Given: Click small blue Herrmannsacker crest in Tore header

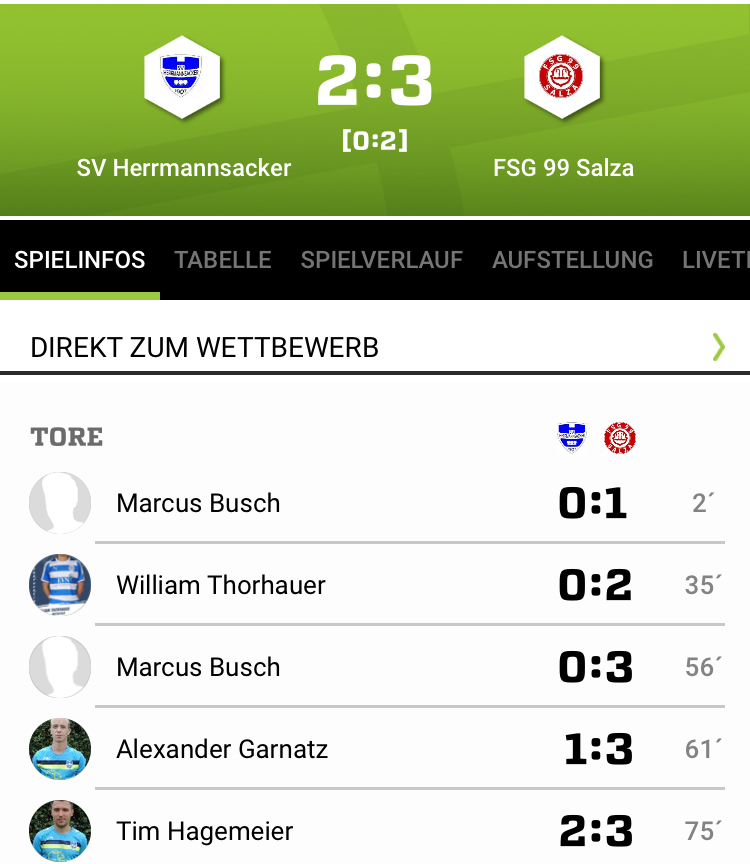Looking at the screenshot, I should 571,438.
